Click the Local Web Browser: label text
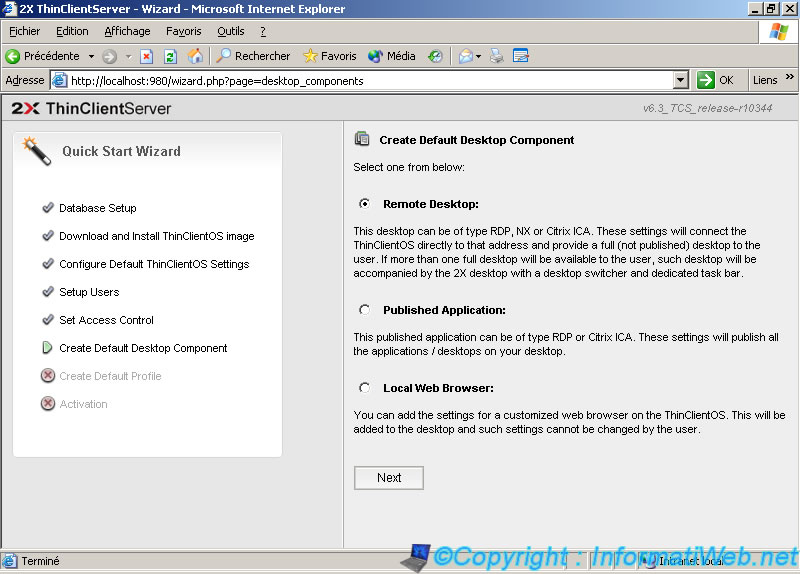The image size is (800, 574). (x=438, y=388)
